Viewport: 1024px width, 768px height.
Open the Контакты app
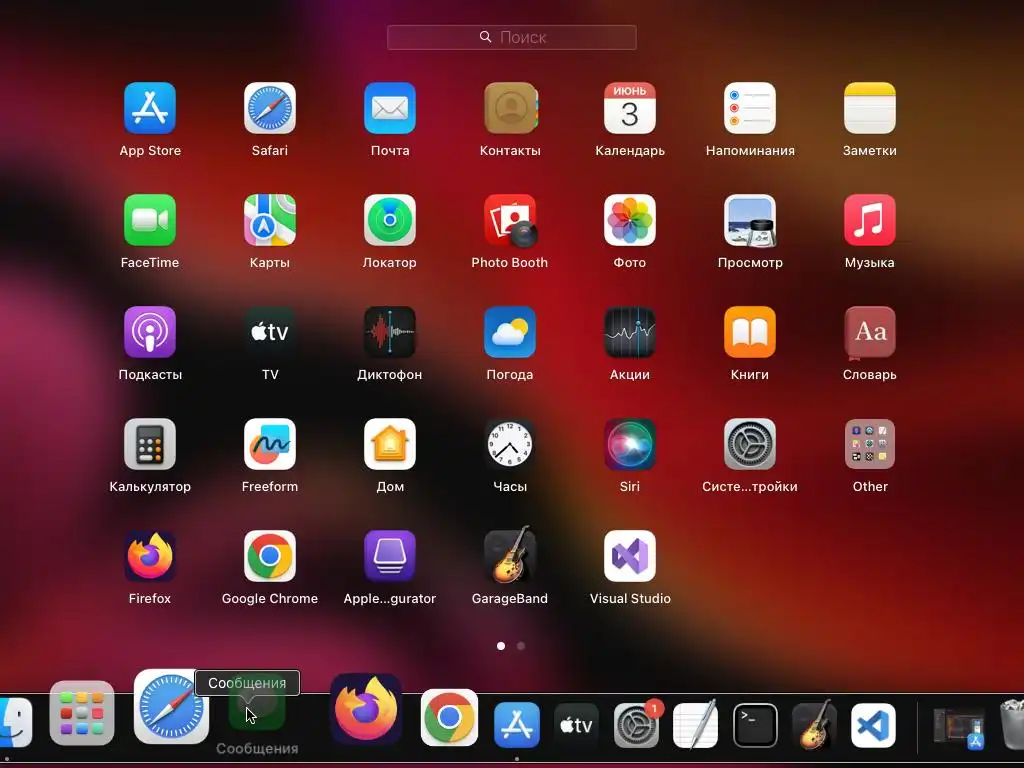click(510, 108)
